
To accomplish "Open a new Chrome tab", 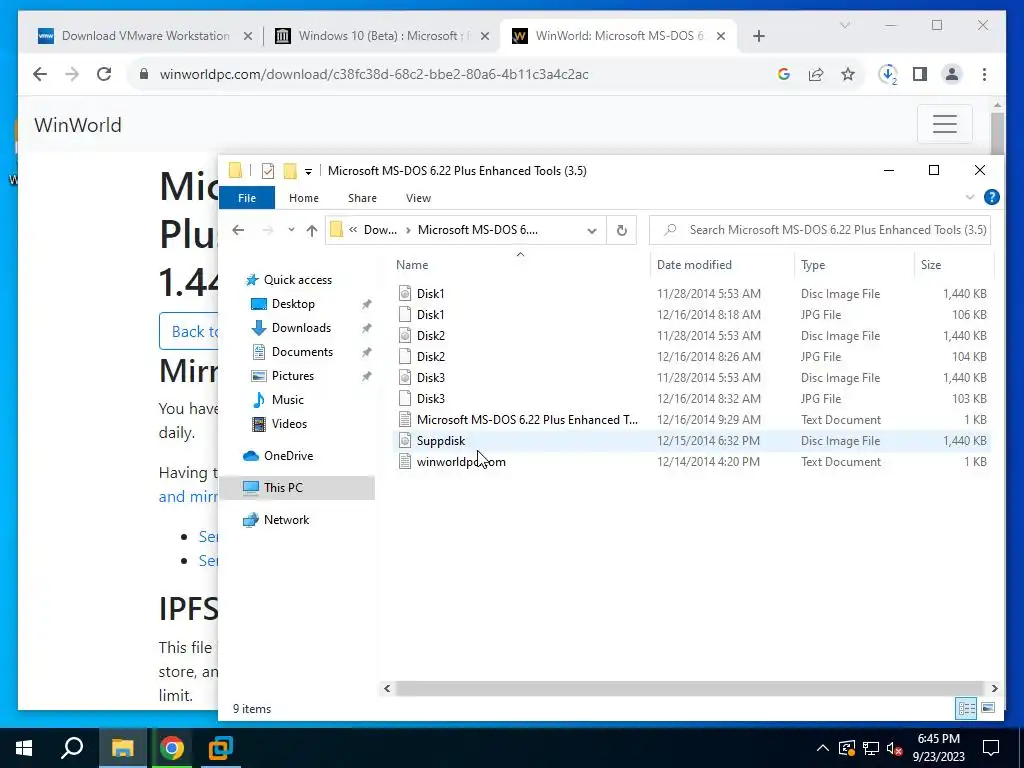I will pos(759,36).
